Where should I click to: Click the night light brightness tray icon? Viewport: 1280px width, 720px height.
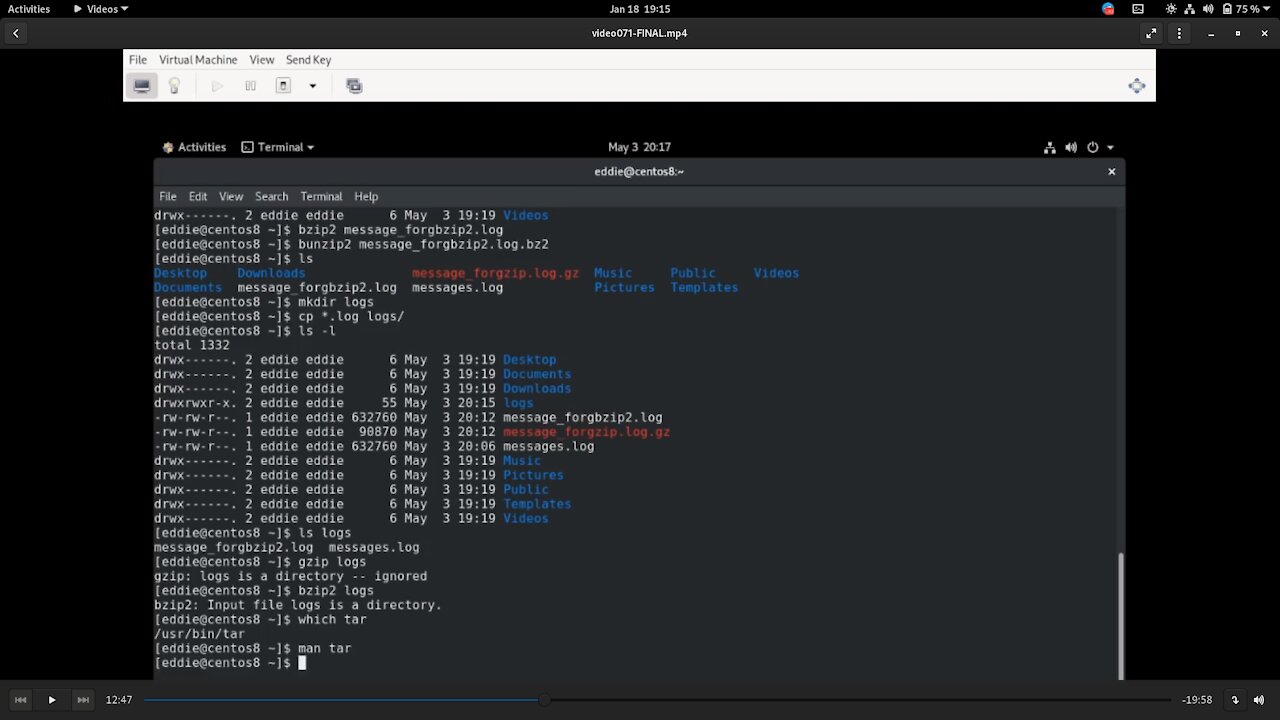pyautogui.click(x=1171, y=9)
